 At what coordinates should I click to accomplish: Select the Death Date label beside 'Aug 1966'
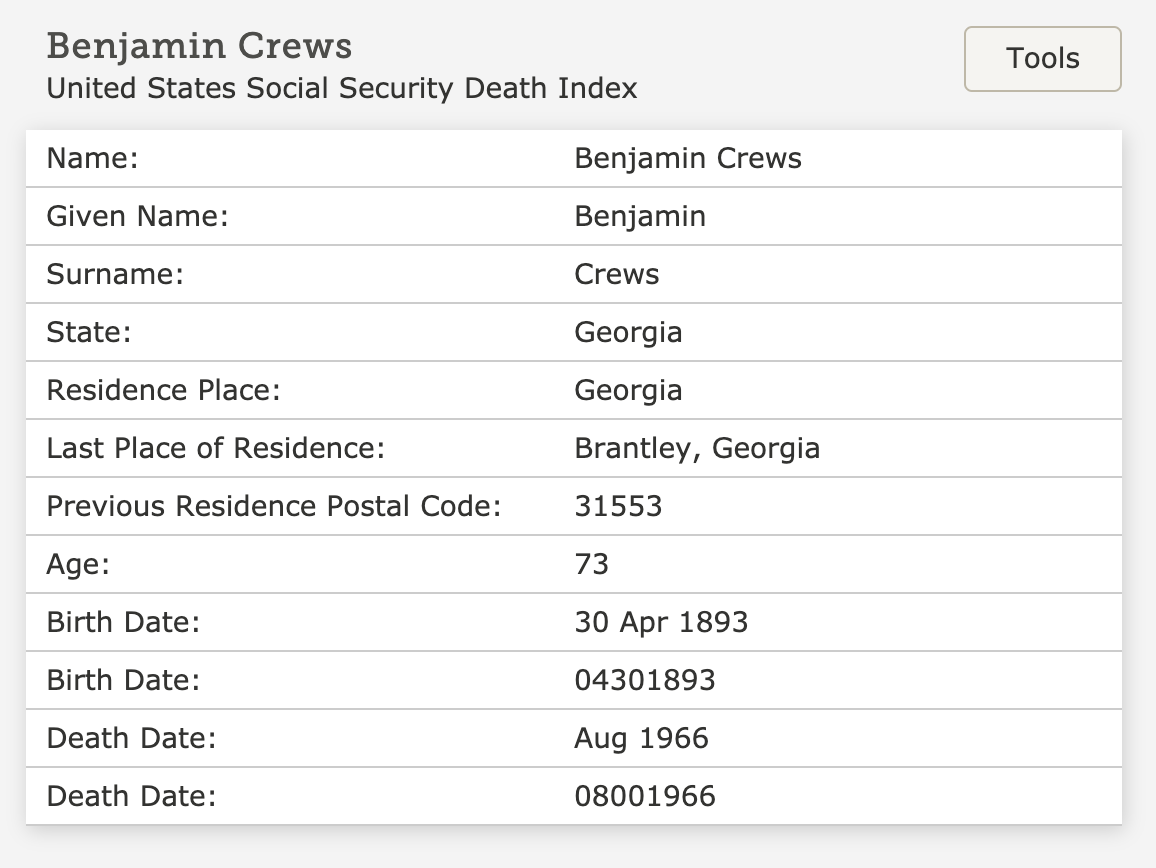[131, 739]
